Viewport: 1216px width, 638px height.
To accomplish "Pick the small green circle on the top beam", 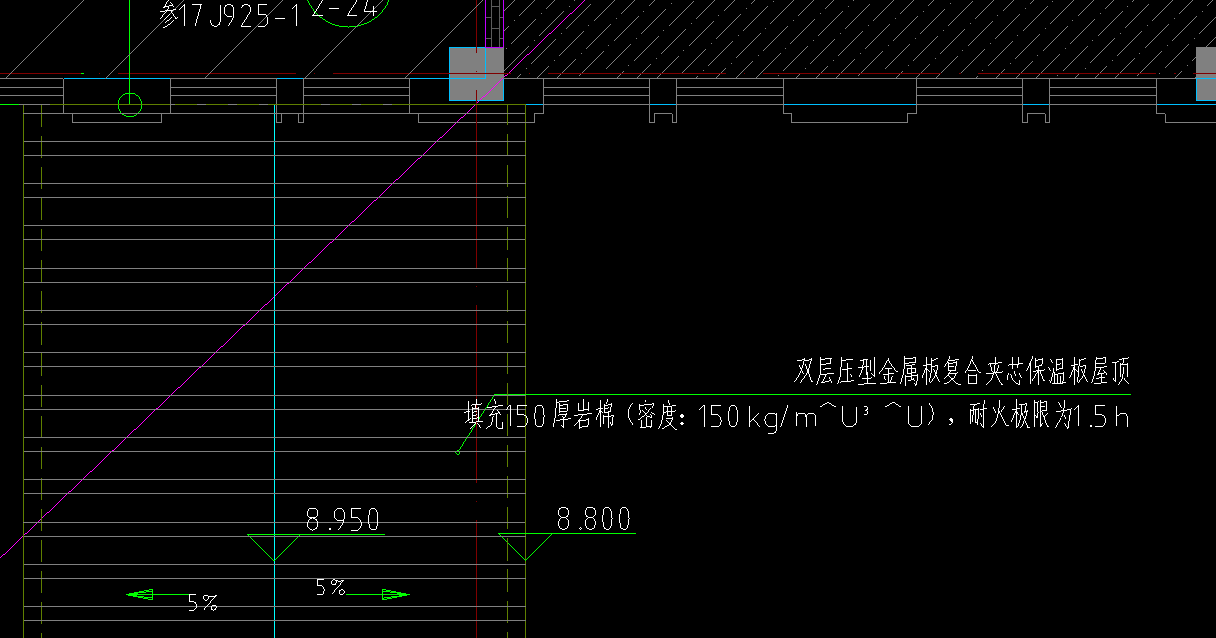I will click(x=130, y=104).
